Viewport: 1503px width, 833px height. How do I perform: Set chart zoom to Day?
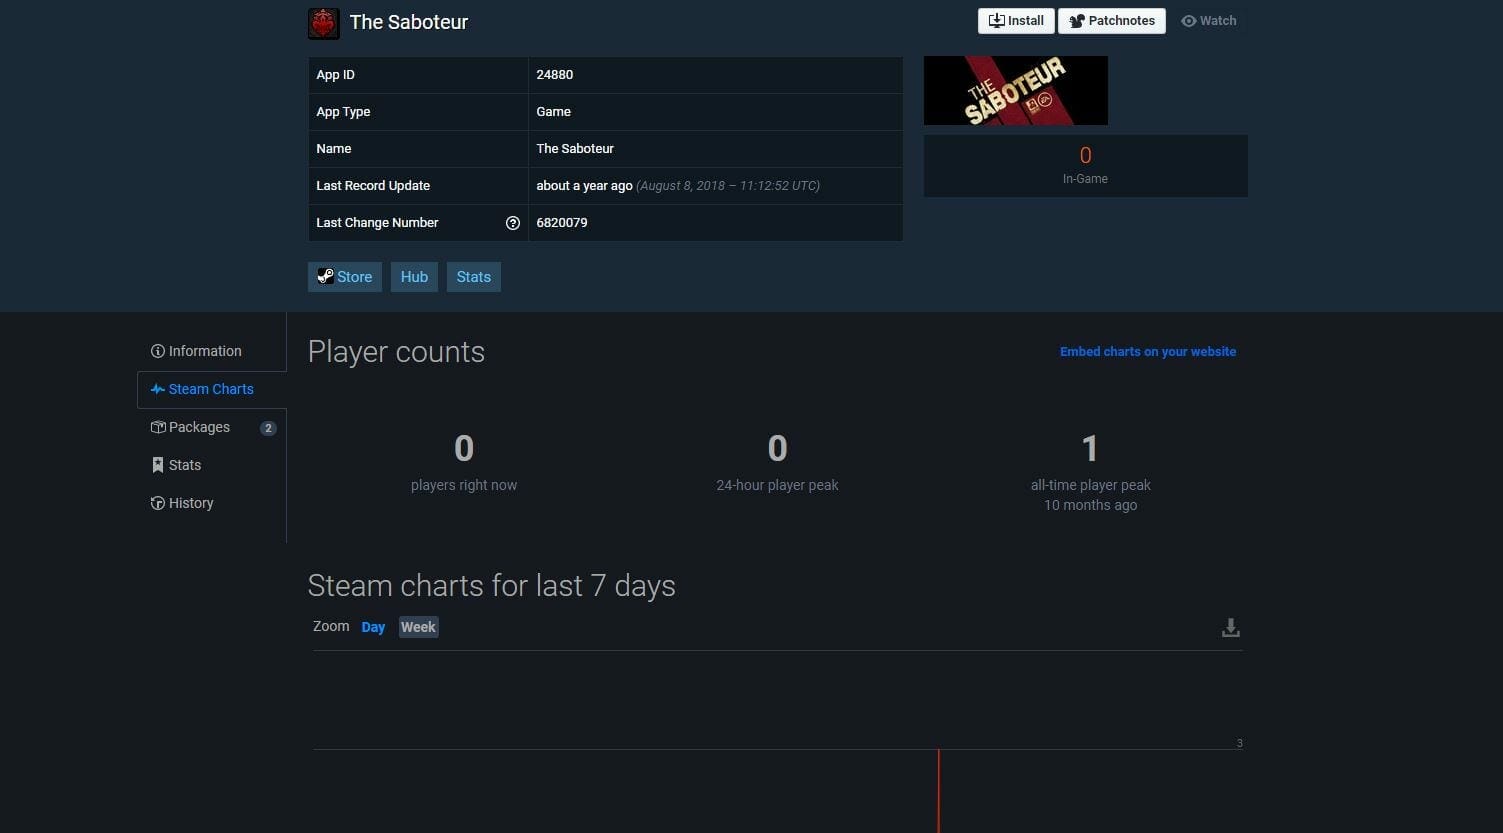point(373,627)
